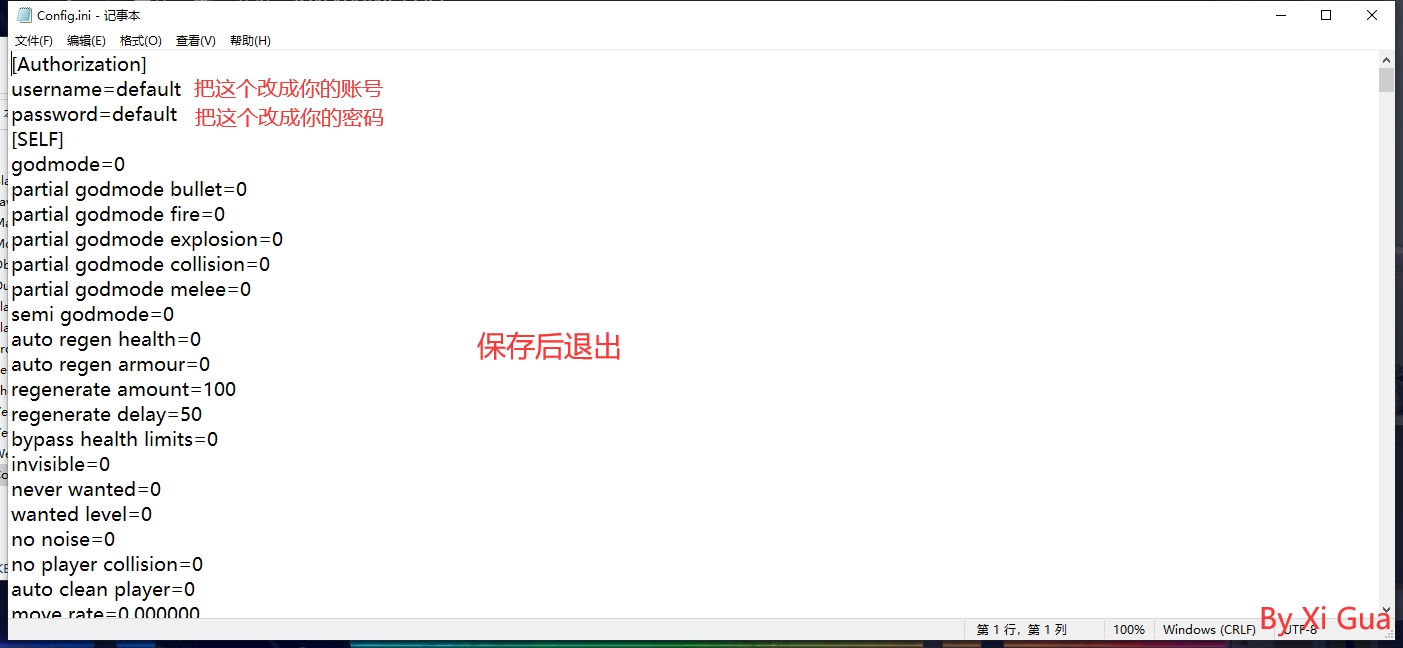Minimize the Config.ini Notepad window
This screenshot has width=1403, height=648.
tap(1279, 15)
